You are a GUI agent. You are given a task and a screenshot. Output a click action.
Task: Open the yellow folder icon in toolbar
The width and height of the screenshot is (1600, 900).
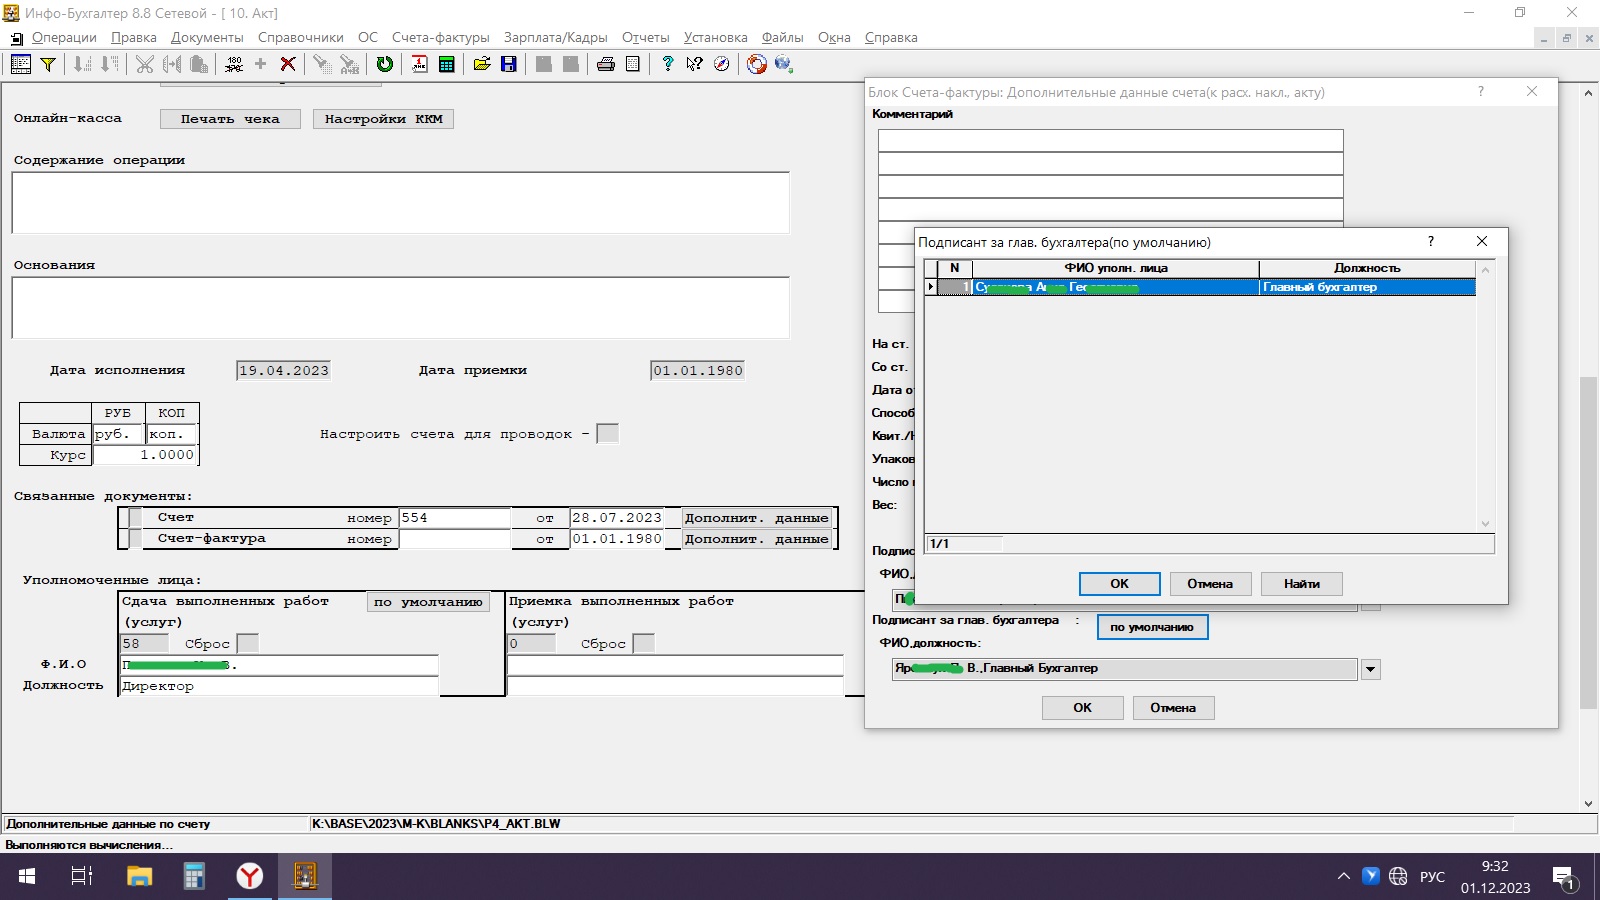click(482, 64)
